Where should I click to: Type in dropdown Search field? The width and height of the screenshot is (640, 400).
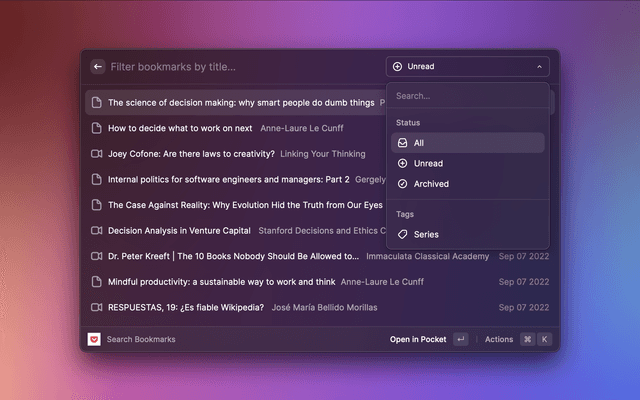467,96
